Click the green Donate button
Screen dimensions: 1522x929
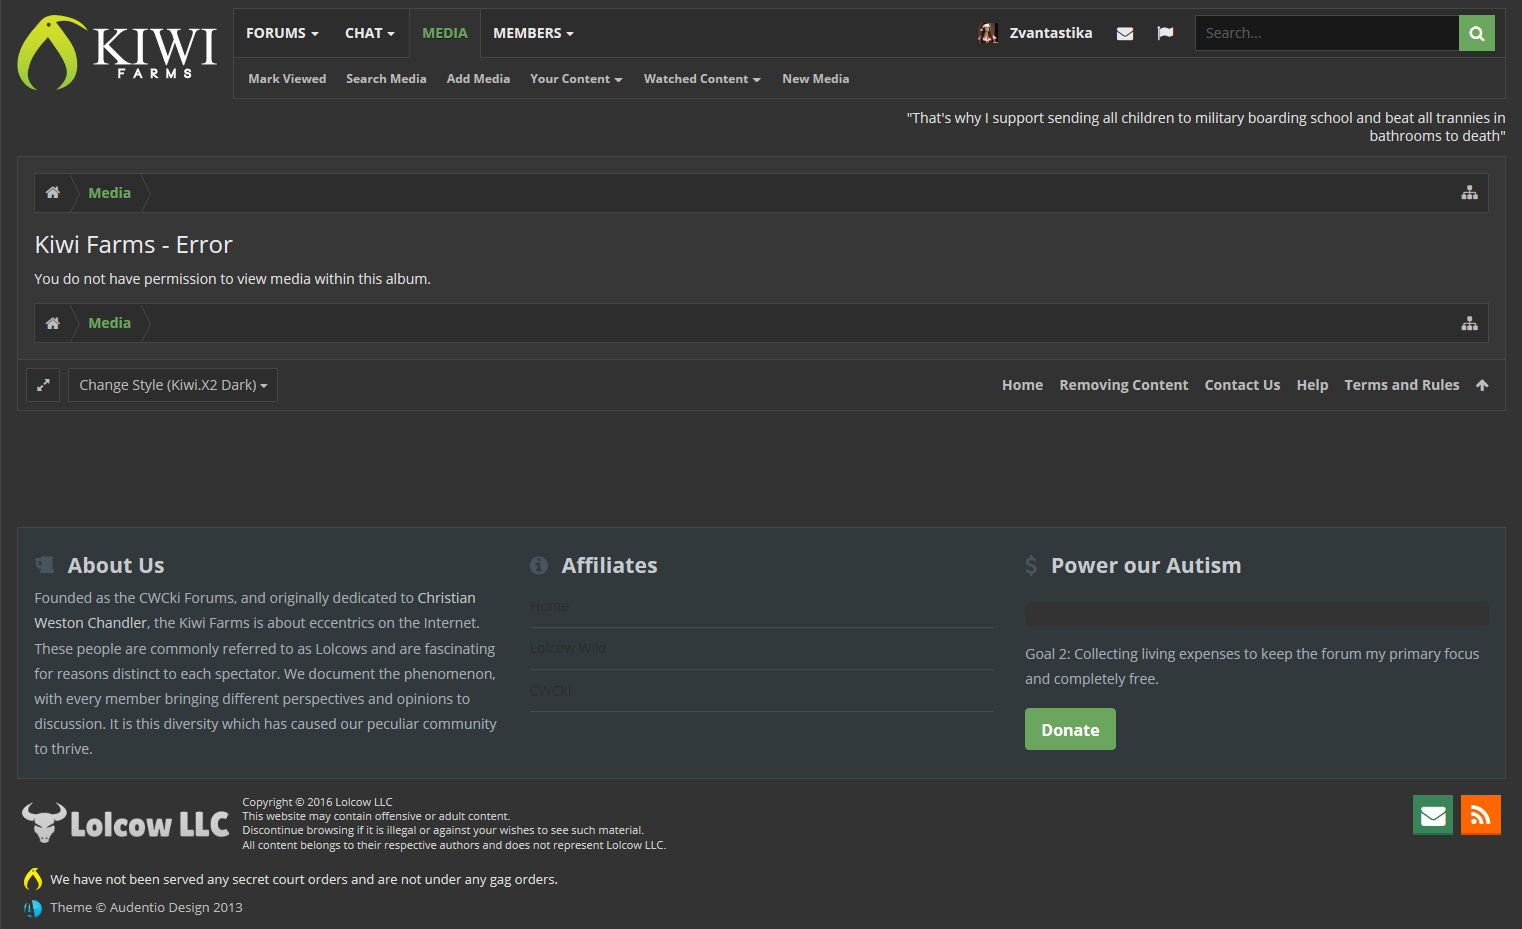1070,729
